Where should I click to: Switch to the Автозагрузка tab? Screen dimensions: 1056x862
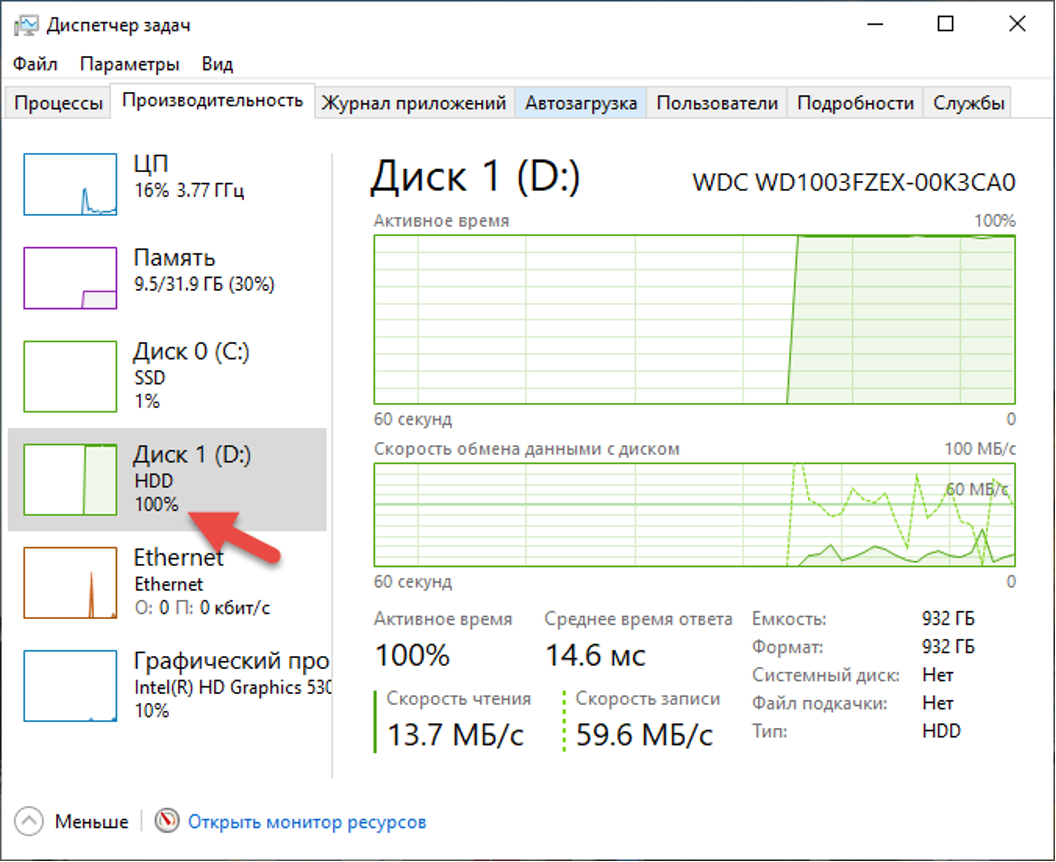pos(580,101)
